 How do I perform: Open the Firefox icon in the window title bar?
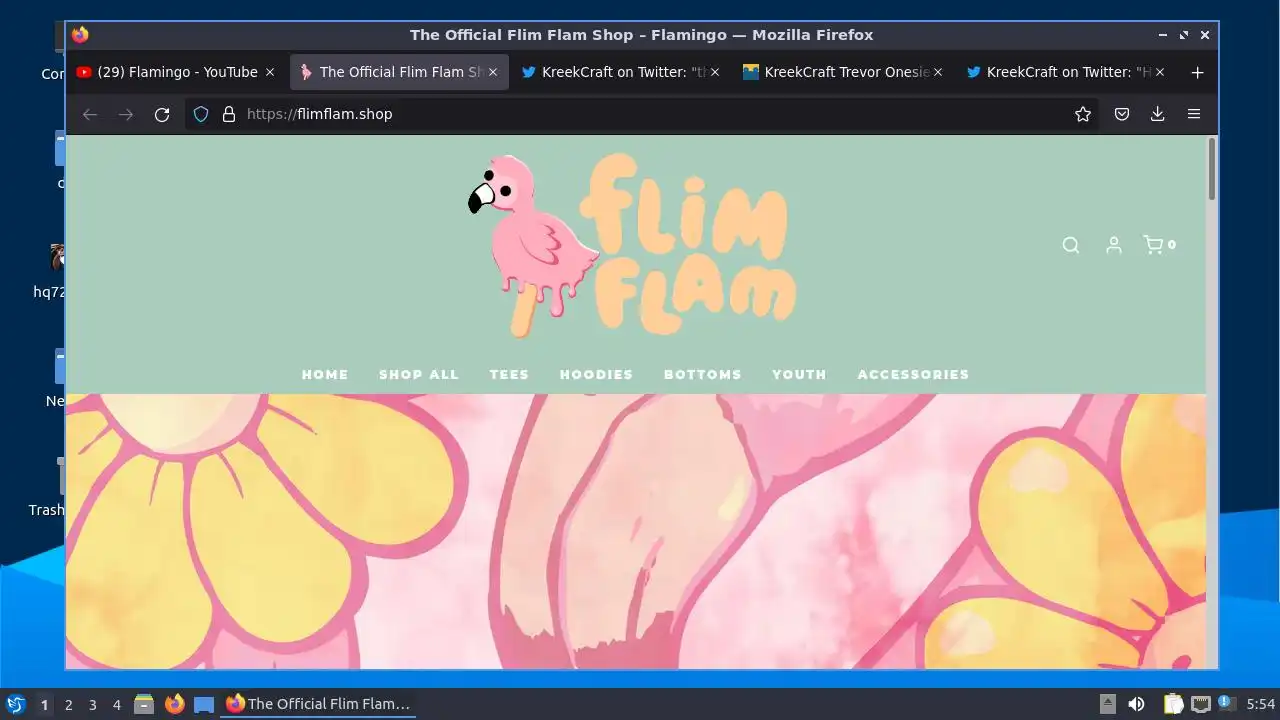80,34
